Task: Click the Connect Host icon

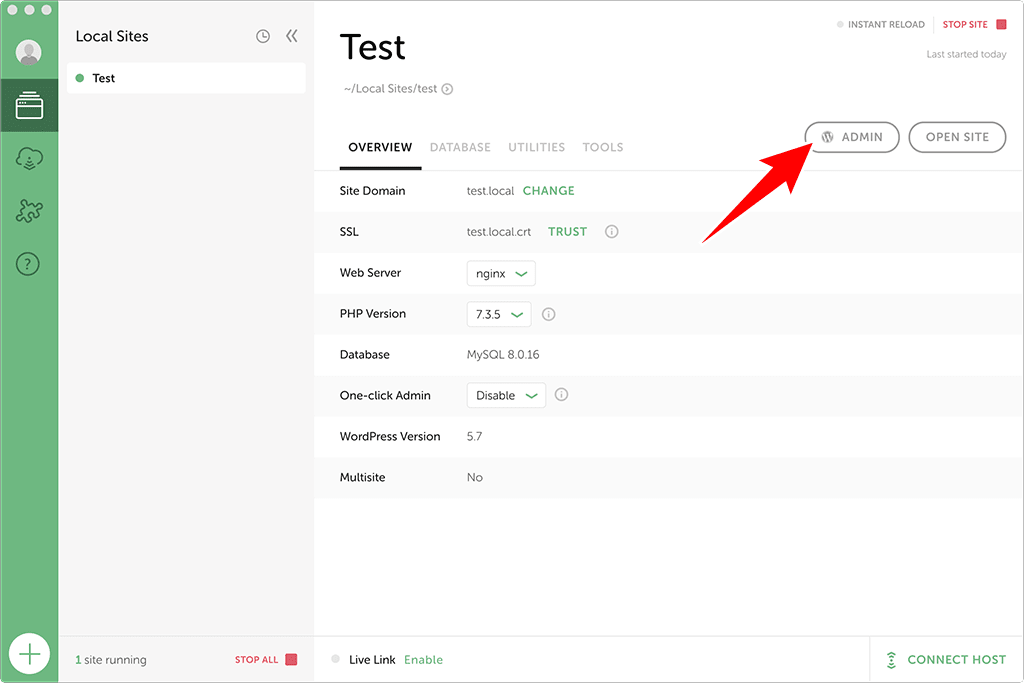Action: 891,660
